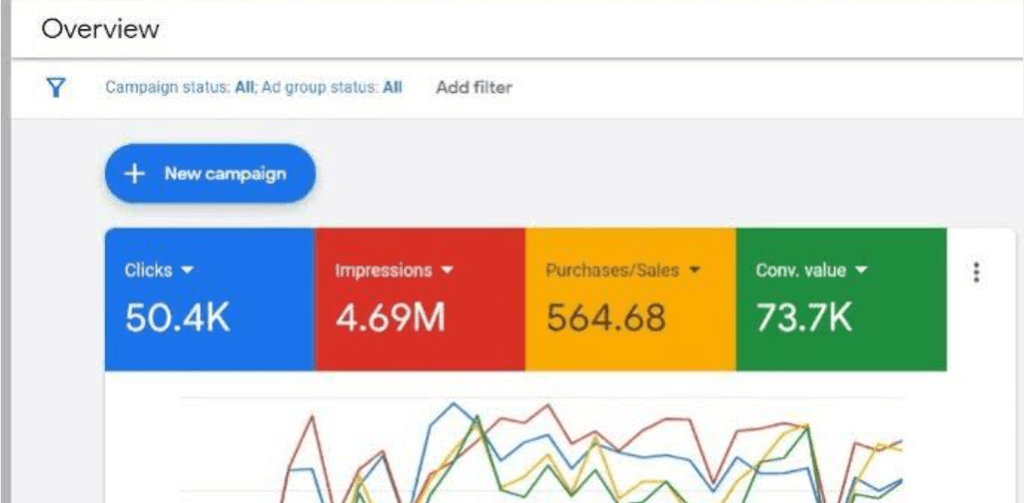Click the blue filter funnel icon
Screen dimensions: 1024x503
tap(56, 88)
